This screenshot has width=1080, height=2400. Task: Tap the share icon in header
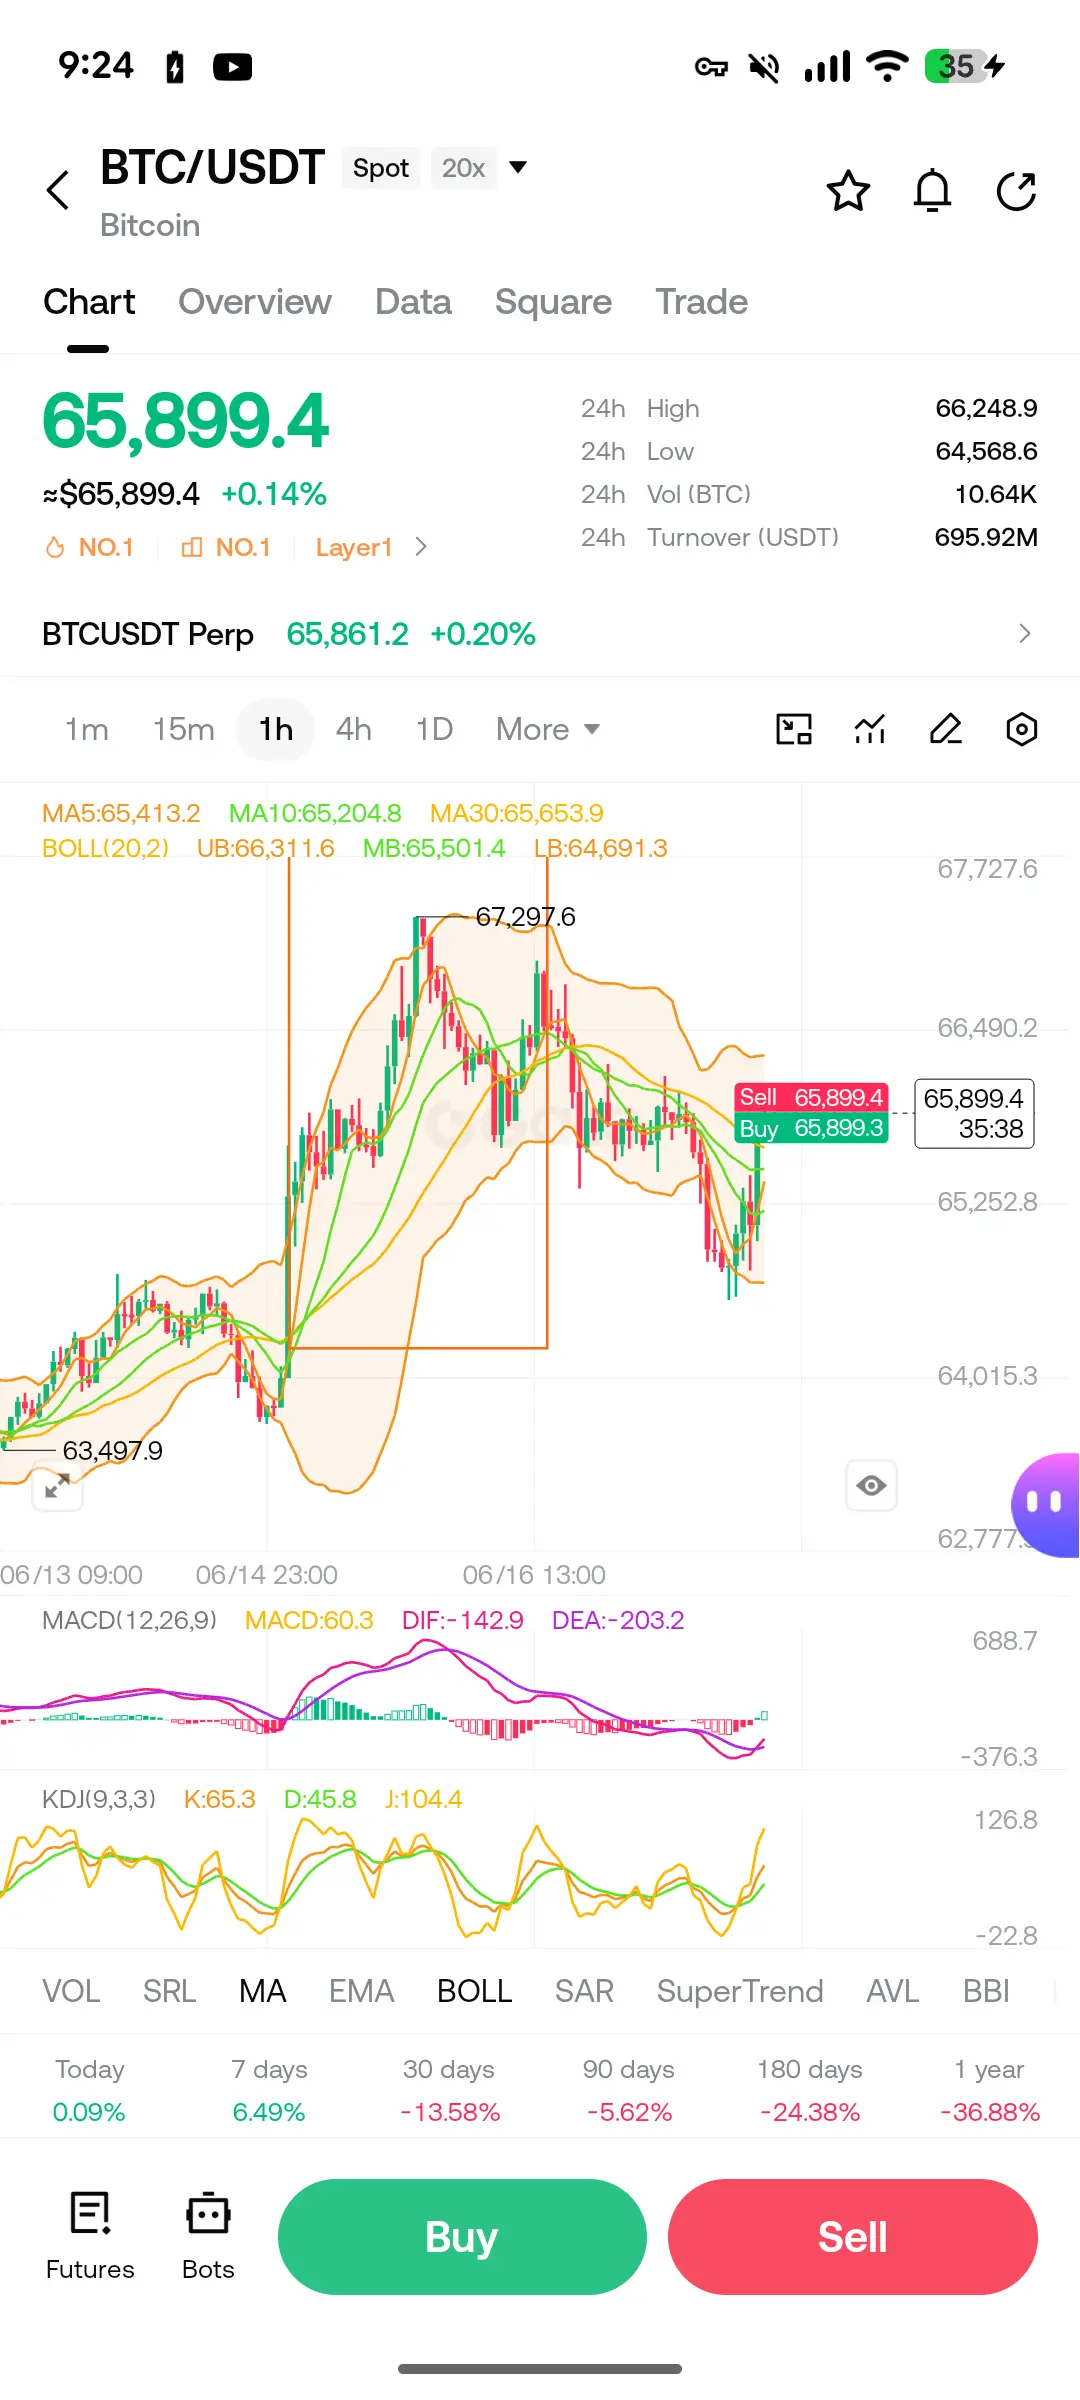point(1016,190)
